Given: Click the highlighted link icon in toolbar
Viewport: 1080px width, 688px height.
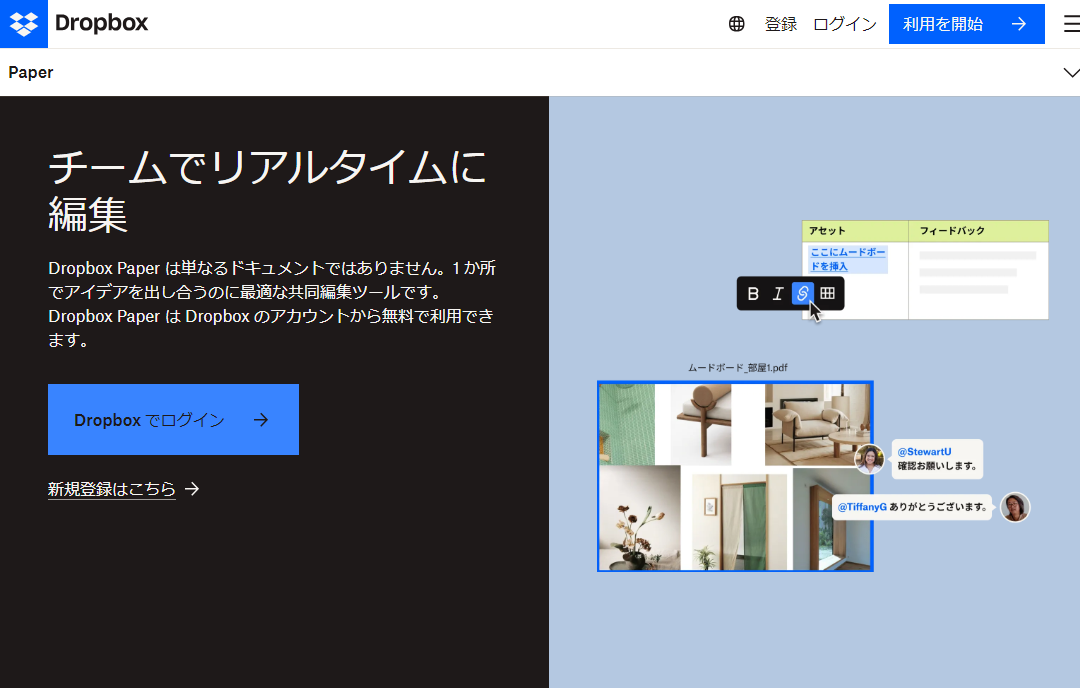Looking at the screenshot, I should [802, 293].
